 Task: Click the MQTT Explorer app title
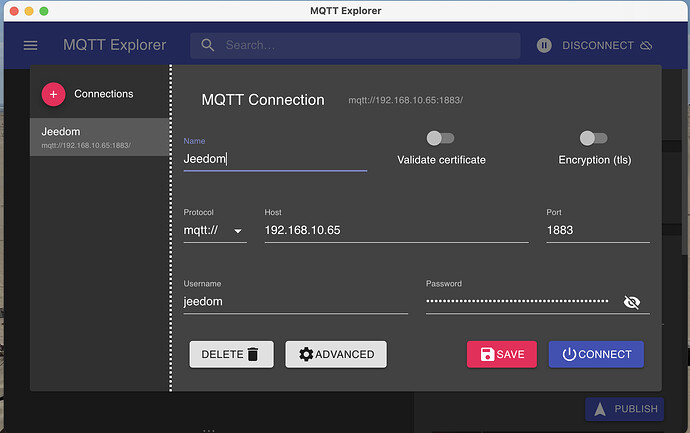click(114, 45)
